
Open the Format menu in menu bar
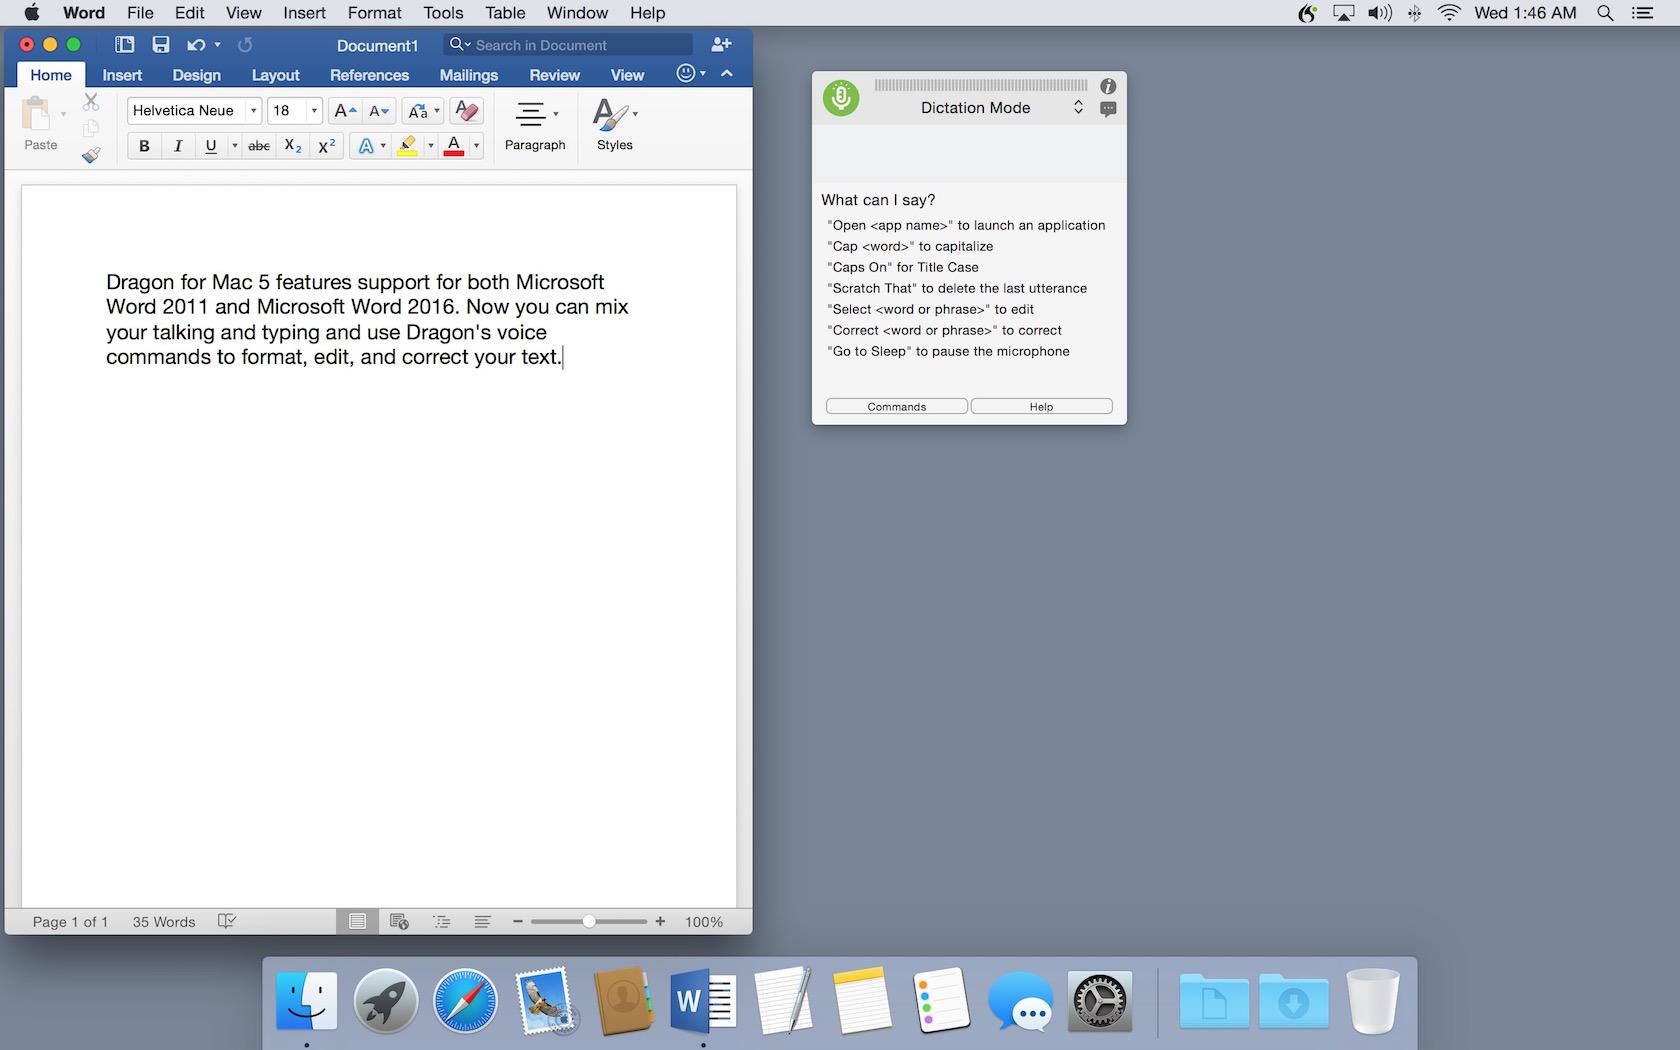point(374,13)
